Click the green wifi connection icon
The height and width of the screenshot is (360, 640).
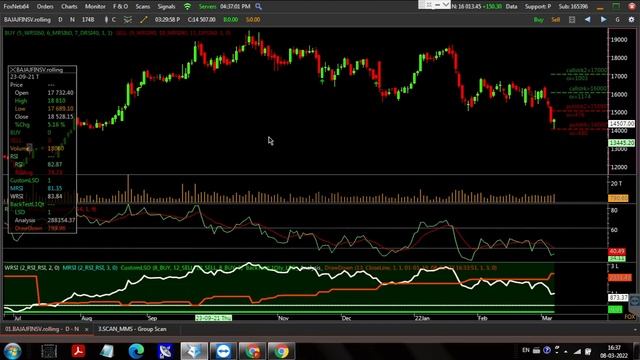(x=187, y=7)
